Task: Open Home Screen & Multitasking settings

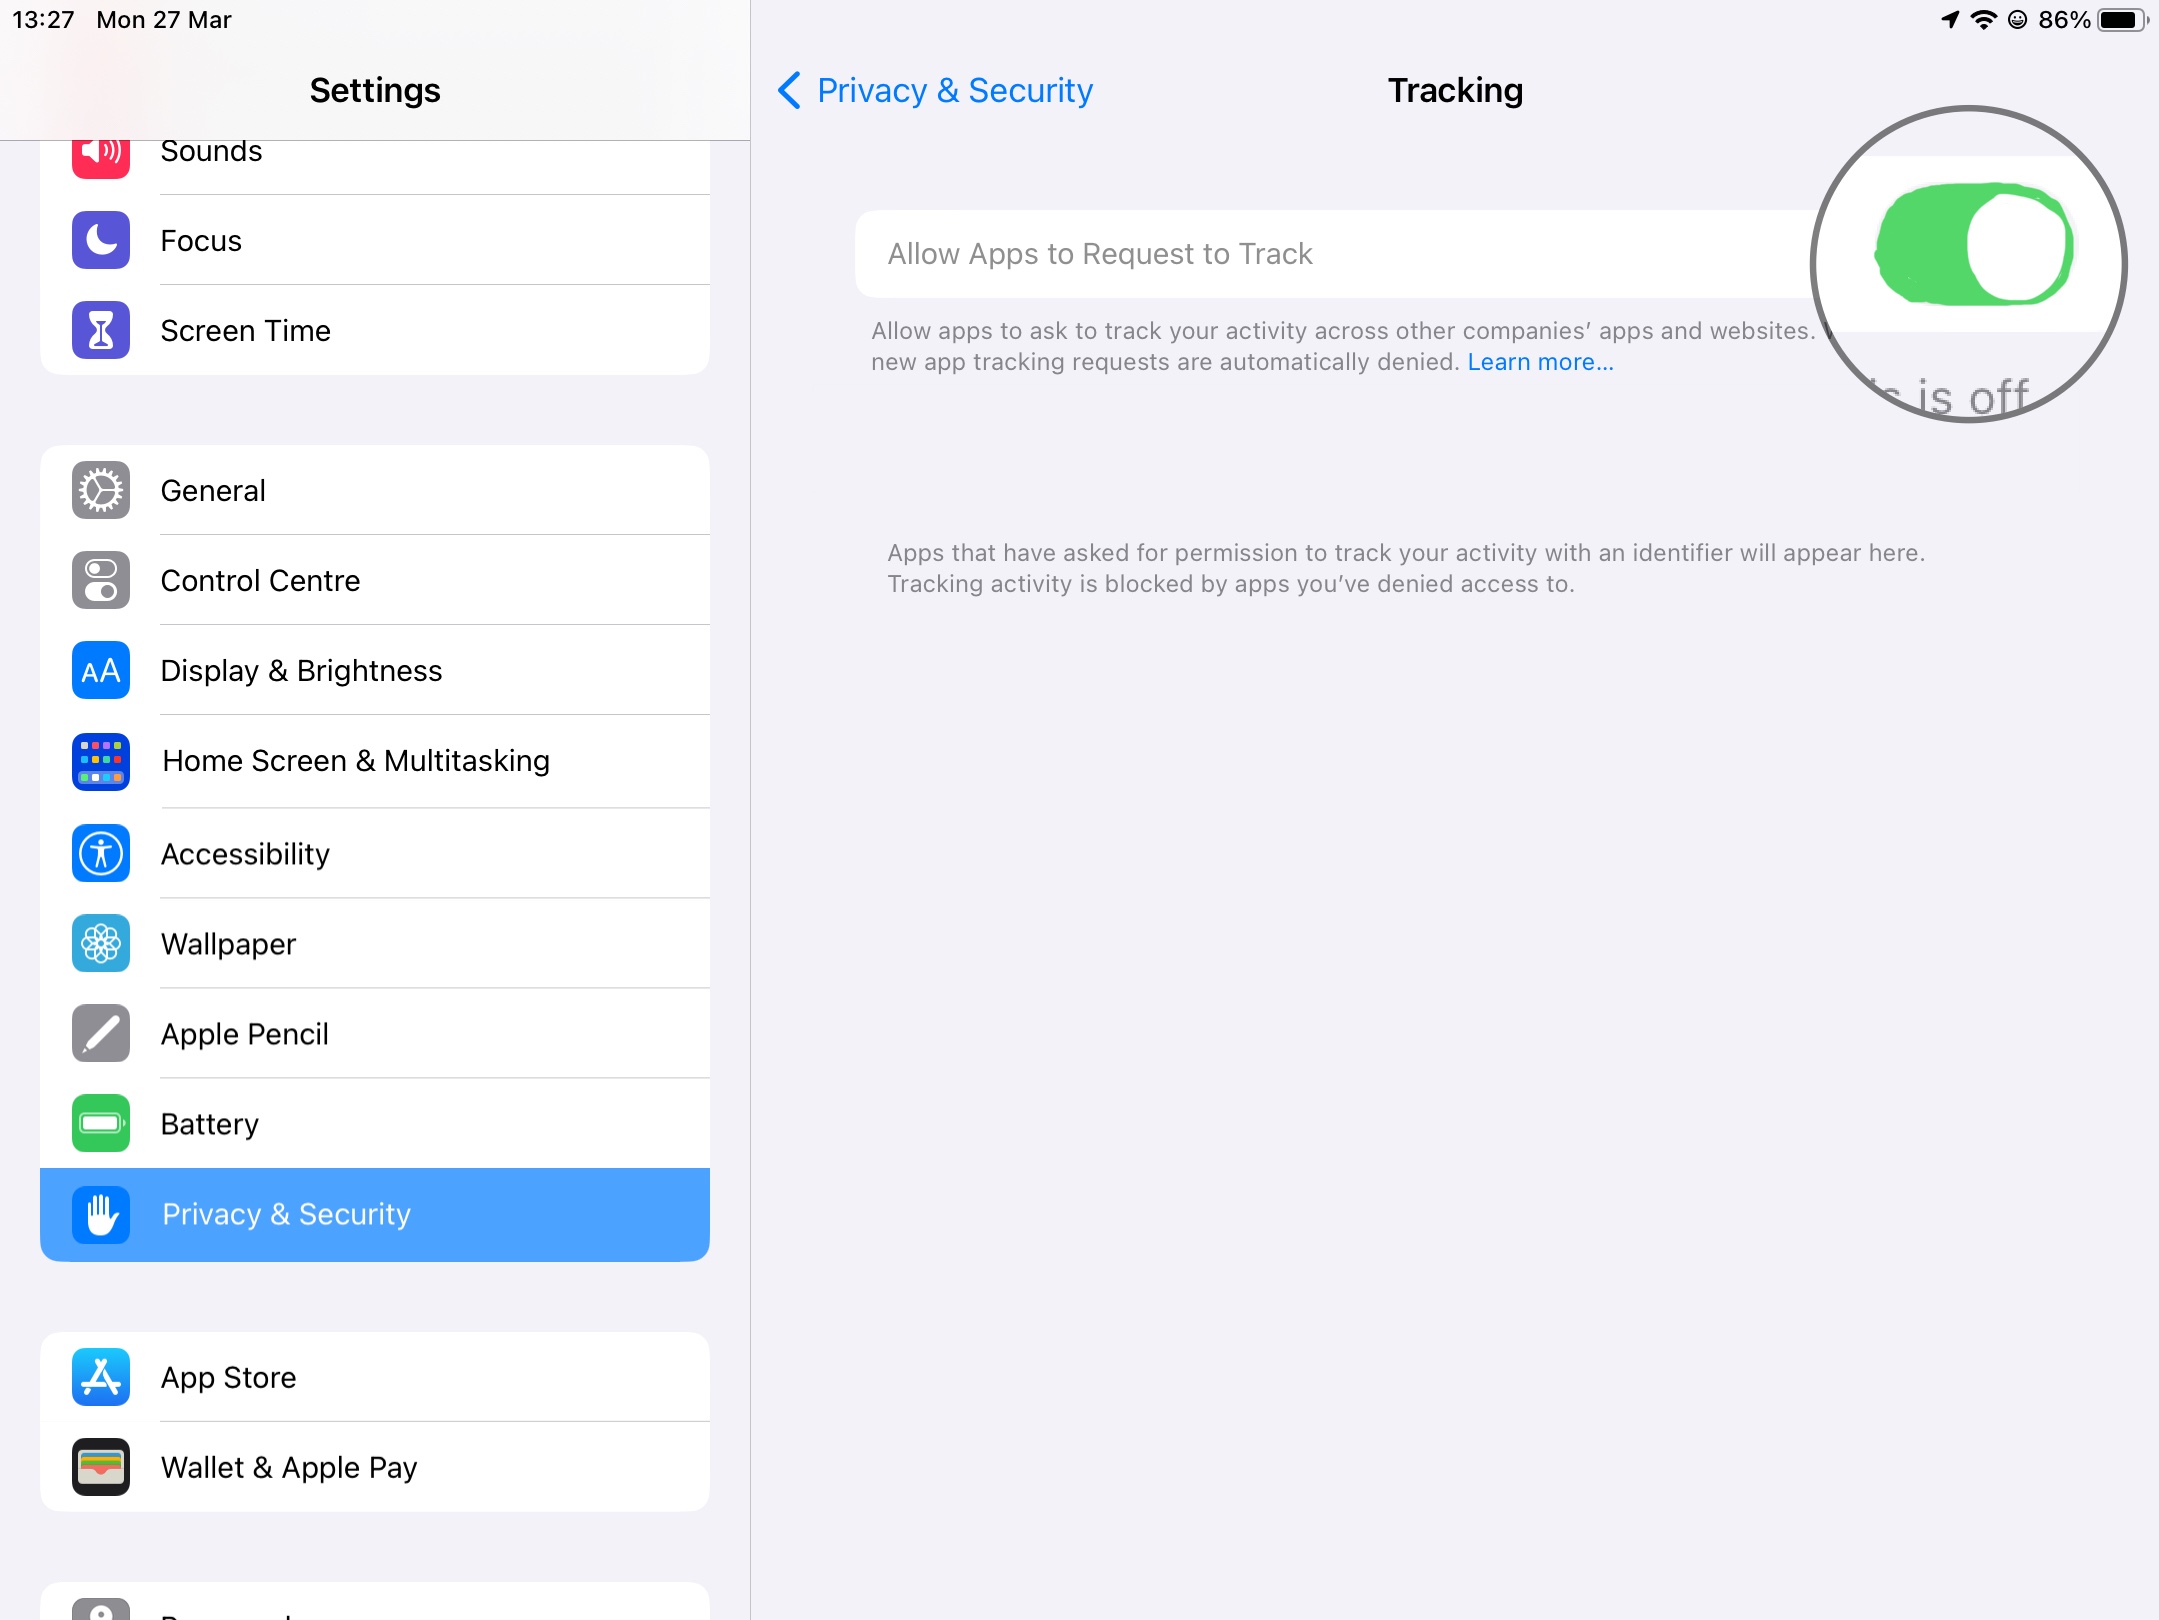Action: click(375, 761)
